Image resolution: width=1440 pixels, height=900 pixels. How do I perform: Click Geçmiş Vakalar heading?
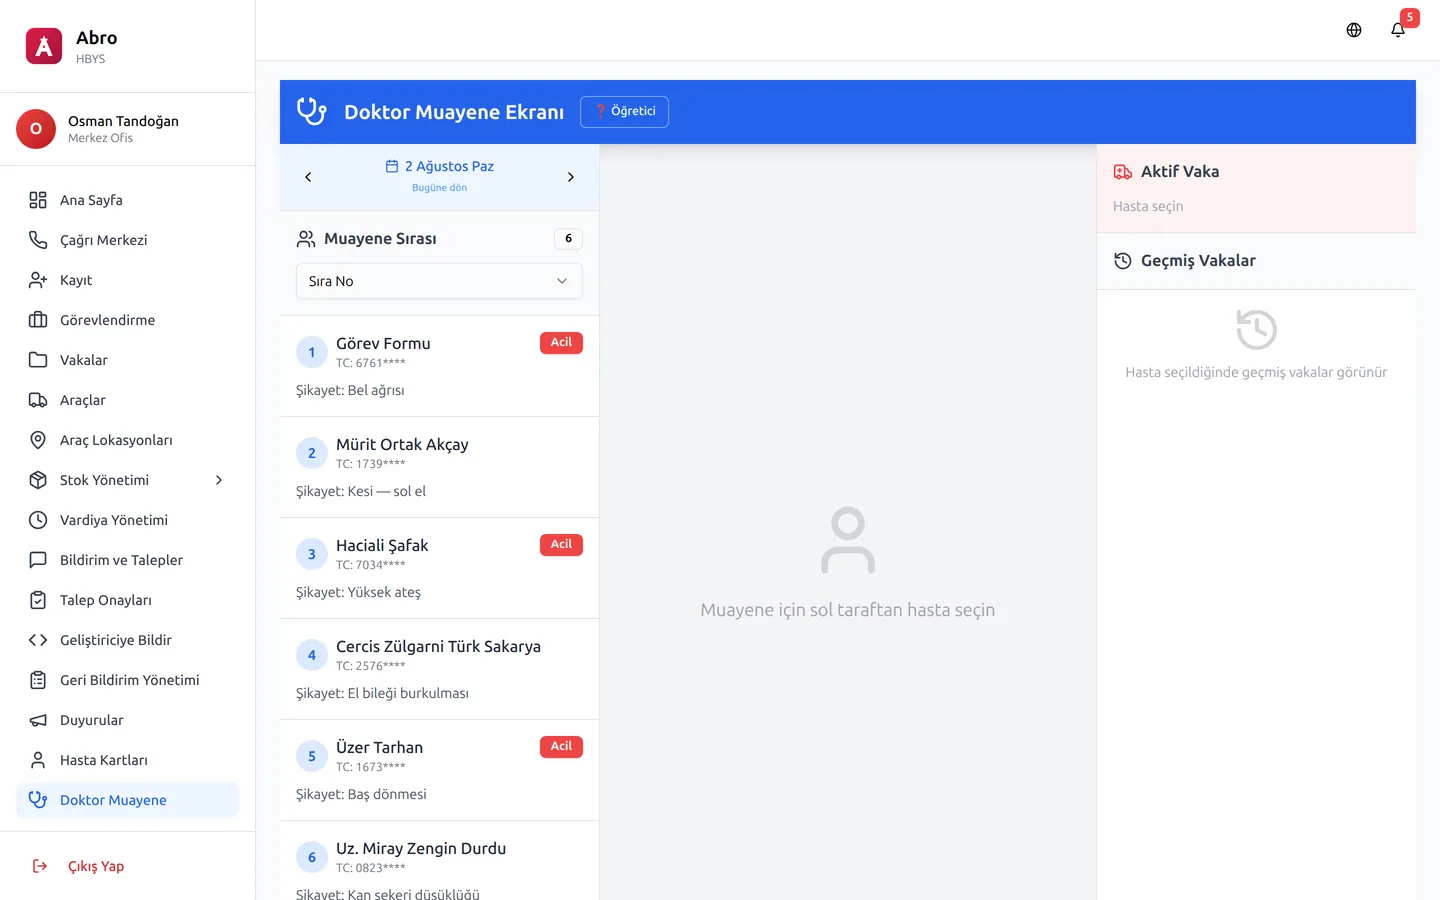pyautogui.click(x=1198, y=261)
